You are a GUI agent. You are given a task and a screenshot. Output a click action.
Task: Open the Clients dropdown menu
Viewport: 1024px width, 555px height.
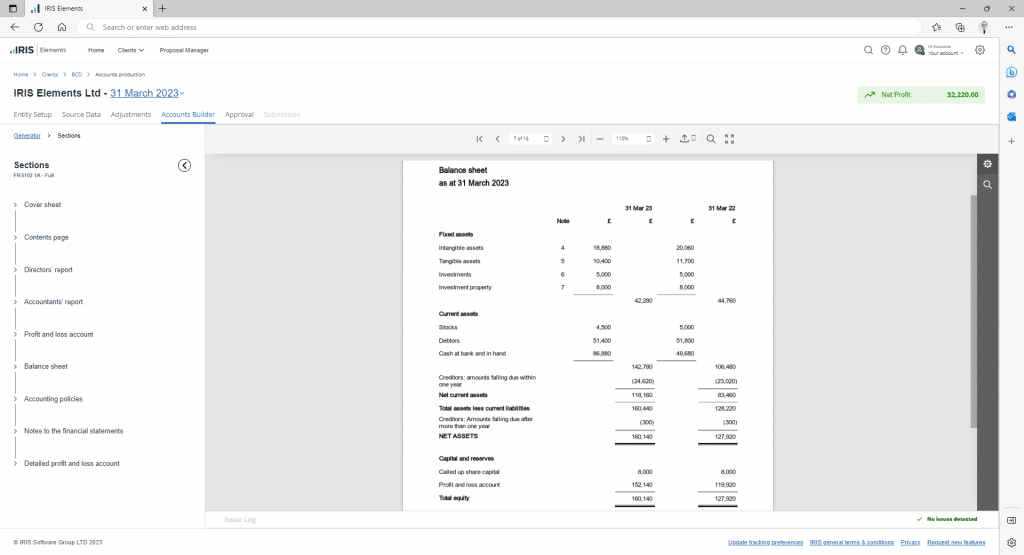click(x=131, y=50)
